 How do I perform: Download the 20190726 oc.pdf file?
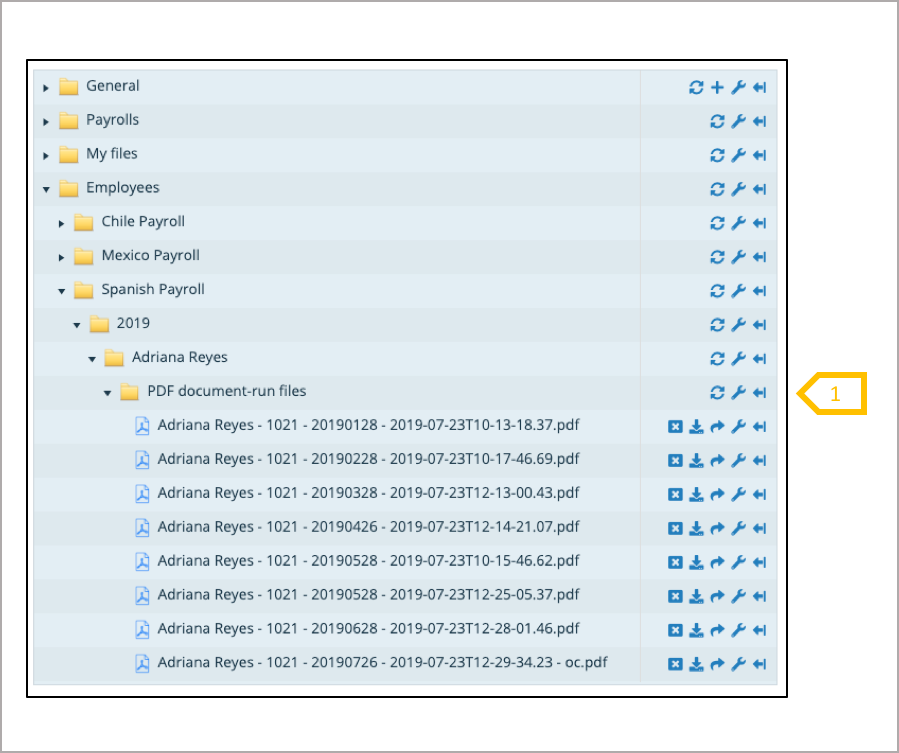(696, 665)
